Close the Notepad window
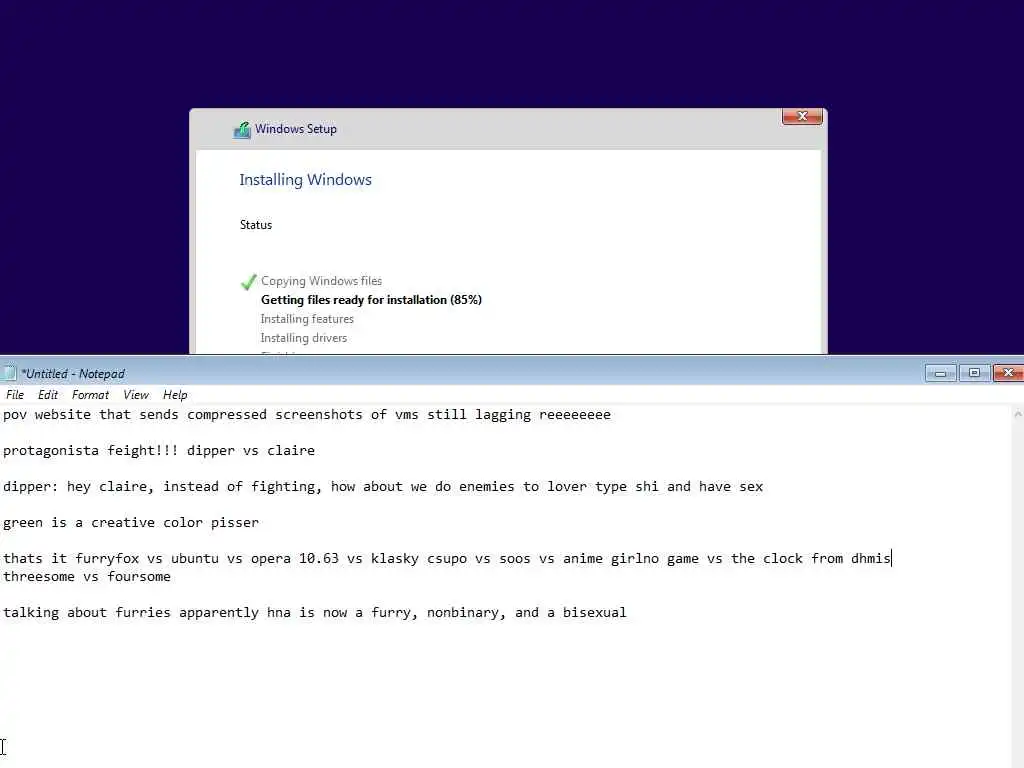The height and width of the screenshot is (768, 1024). tap(1008, 373)
